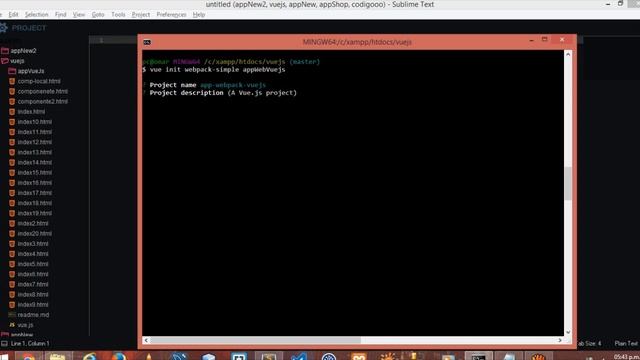
Task: Click the HTML icon beside index19.html
Action: point(12,213)
